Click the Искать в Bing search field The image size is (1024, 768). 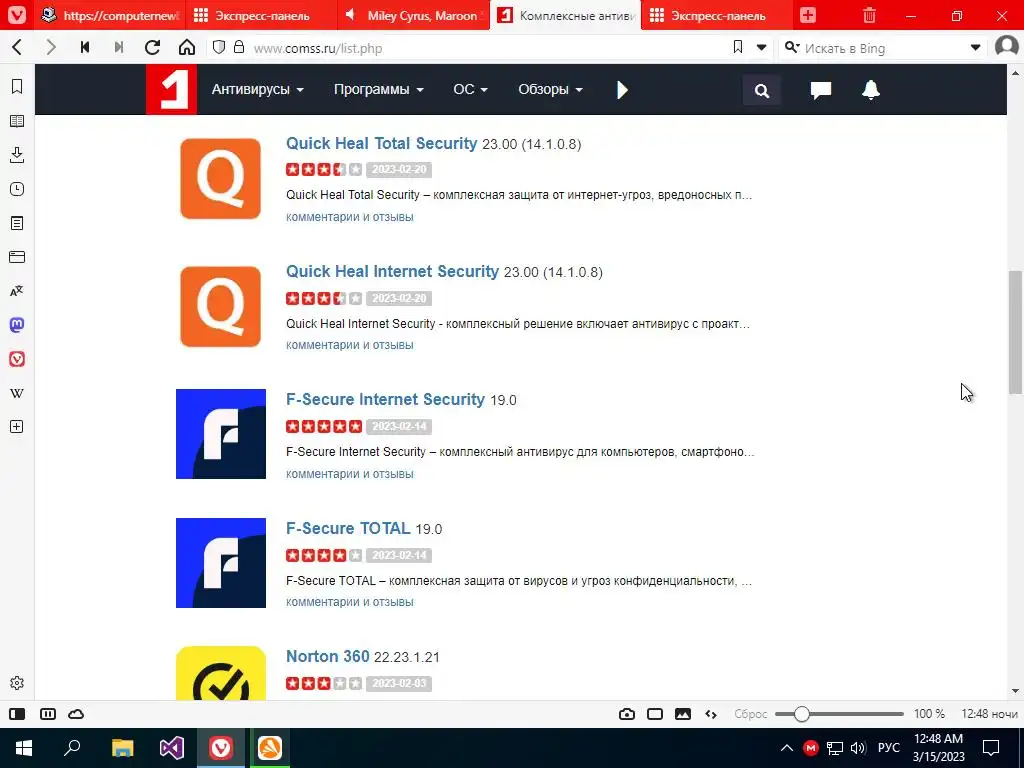coord(883,48)
